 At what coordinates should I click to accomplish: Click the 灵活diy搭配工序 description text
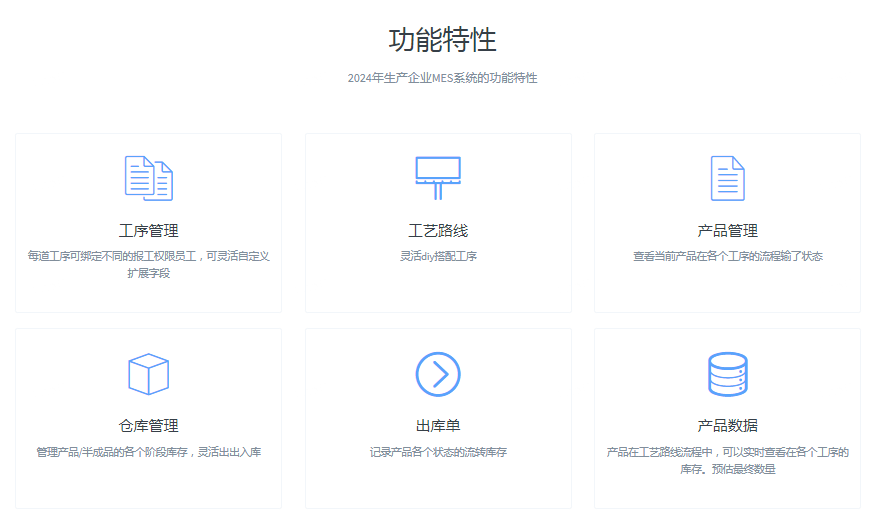[438, 256]
